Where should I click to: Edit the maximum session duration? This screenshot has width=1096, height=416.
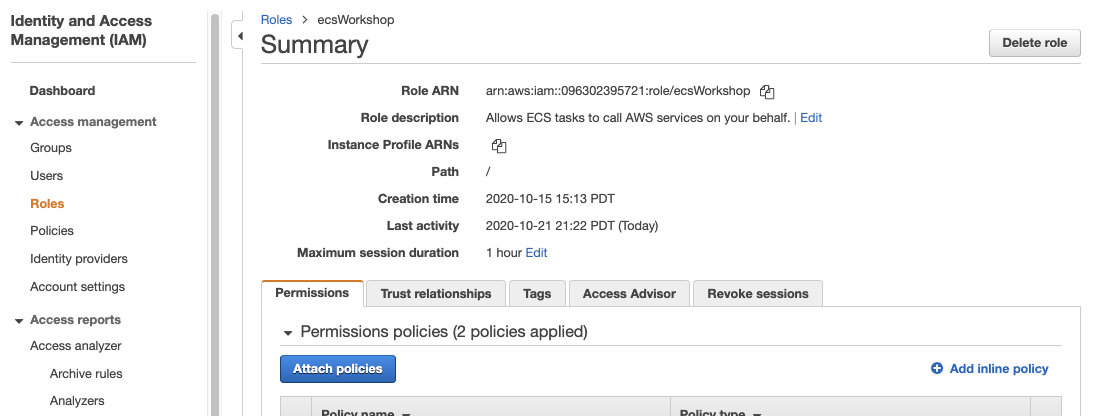coord(536,253)
